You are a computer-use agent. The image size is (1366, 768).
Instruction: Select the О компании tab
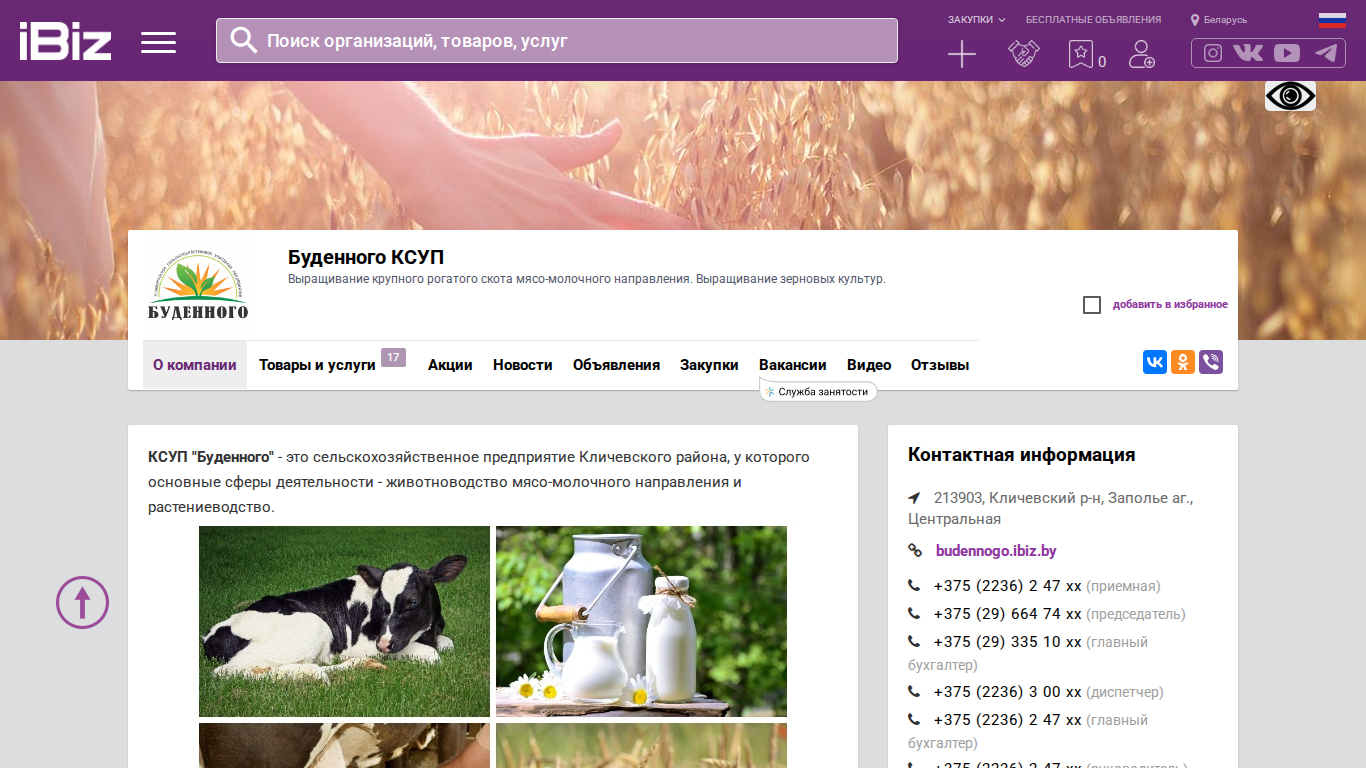pyautogui.click(x=195, y=365)
